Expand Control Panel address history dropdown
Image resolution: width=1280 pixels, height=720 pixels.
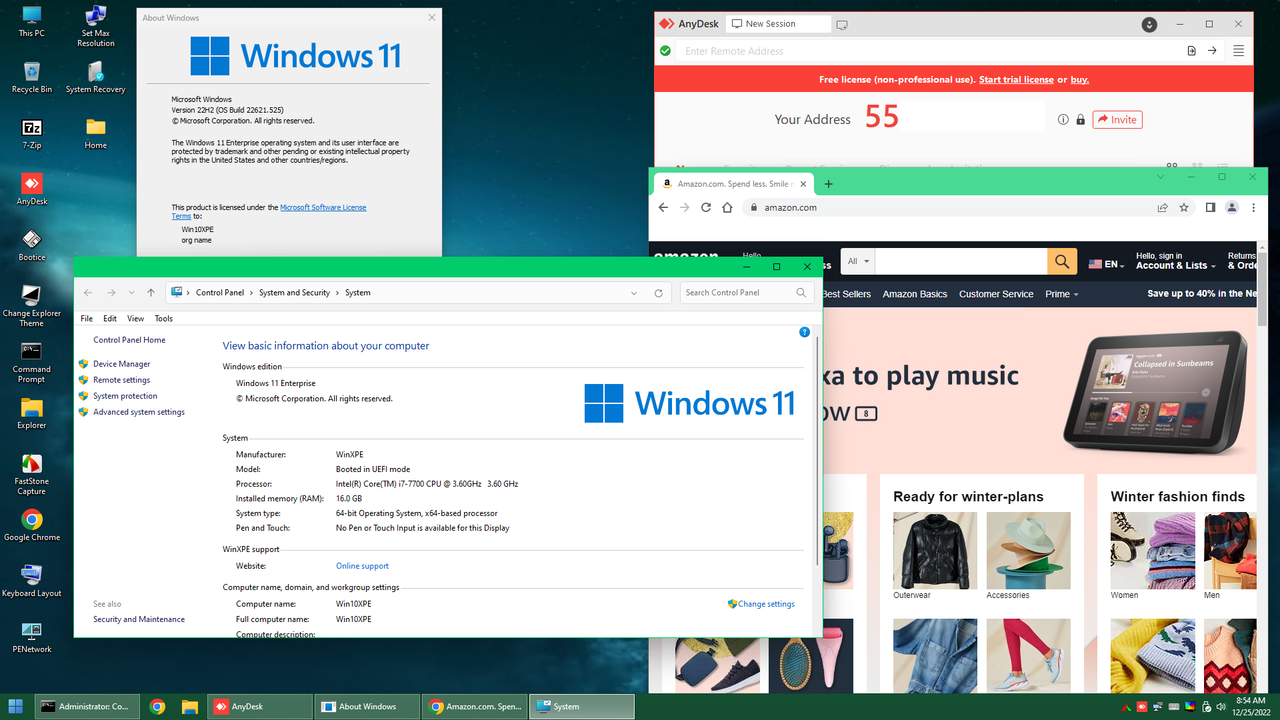[634, 293]
